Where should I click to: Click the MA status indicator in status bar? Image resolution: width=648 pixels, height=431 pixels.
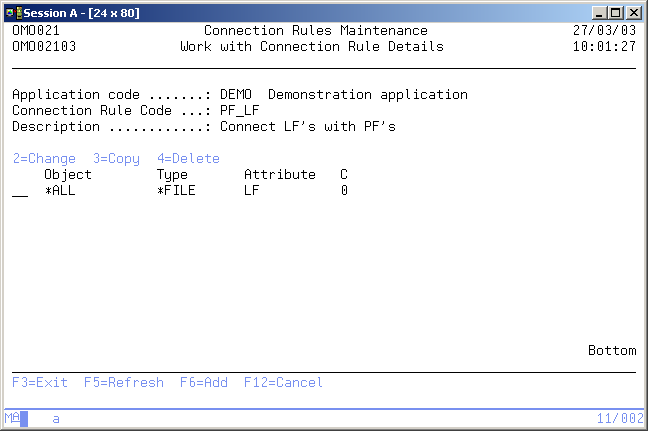[12, 418]
